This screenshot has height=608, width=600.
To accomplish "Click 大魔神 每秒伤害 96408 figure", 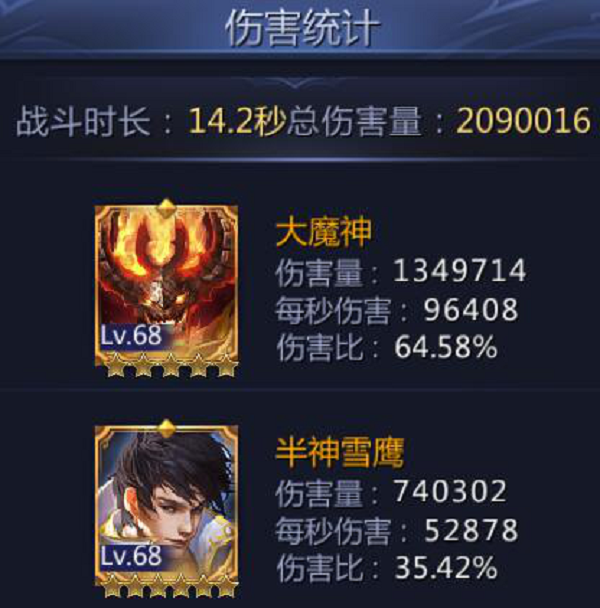I will point(470,309).
